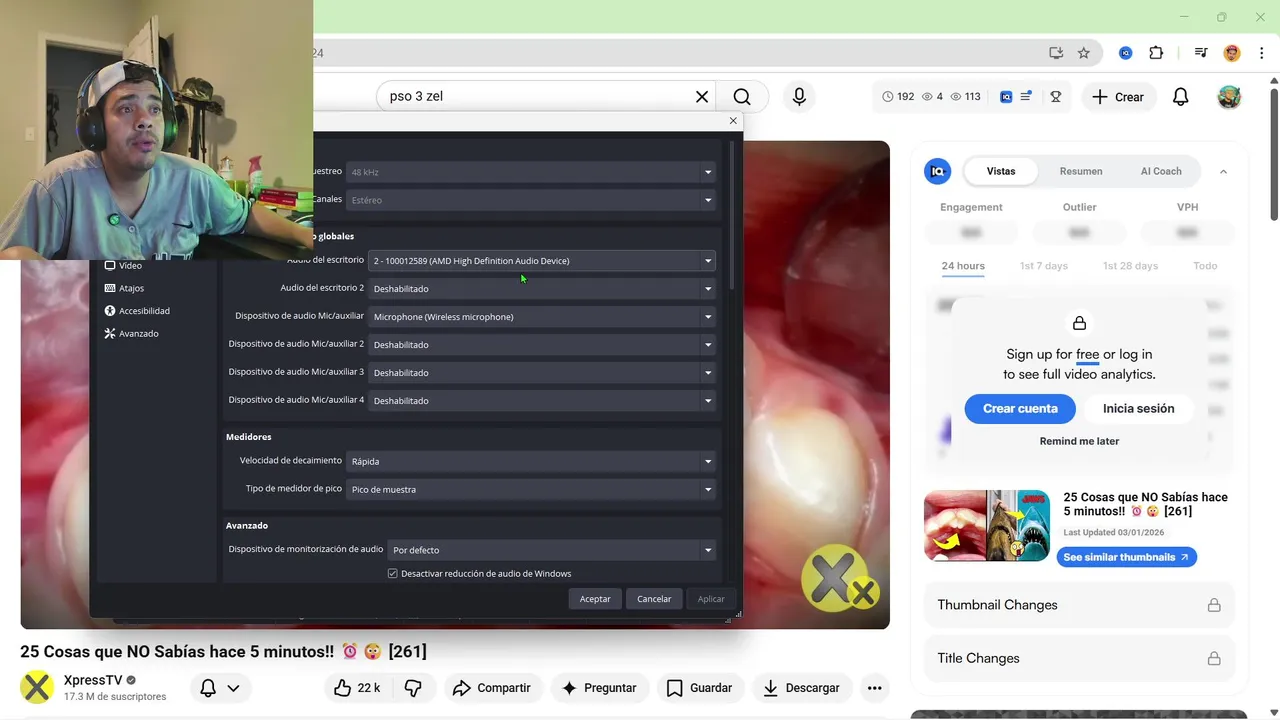The image size is (1280, 720).
Task: Click vidIQ logo in stats bar
Action: [x=1006, y=97]
